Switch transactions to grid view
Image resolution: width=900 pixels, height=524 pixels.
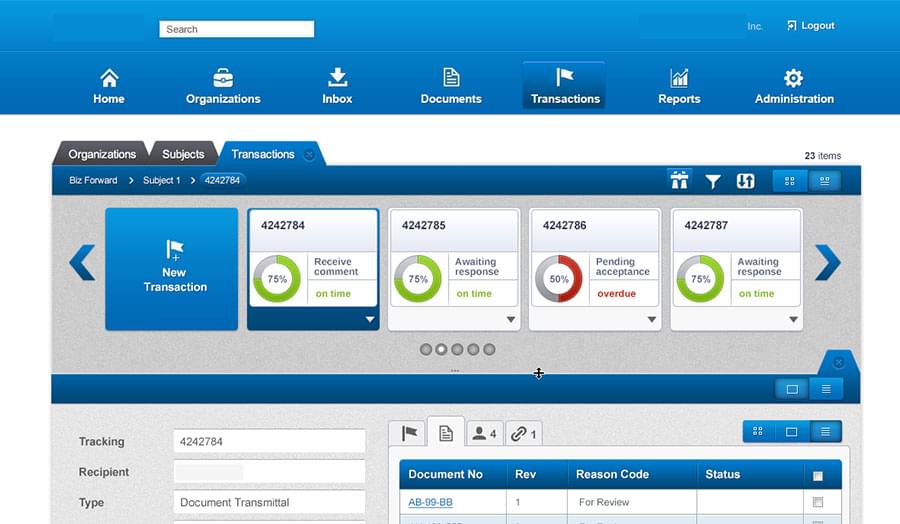(789, 181)
